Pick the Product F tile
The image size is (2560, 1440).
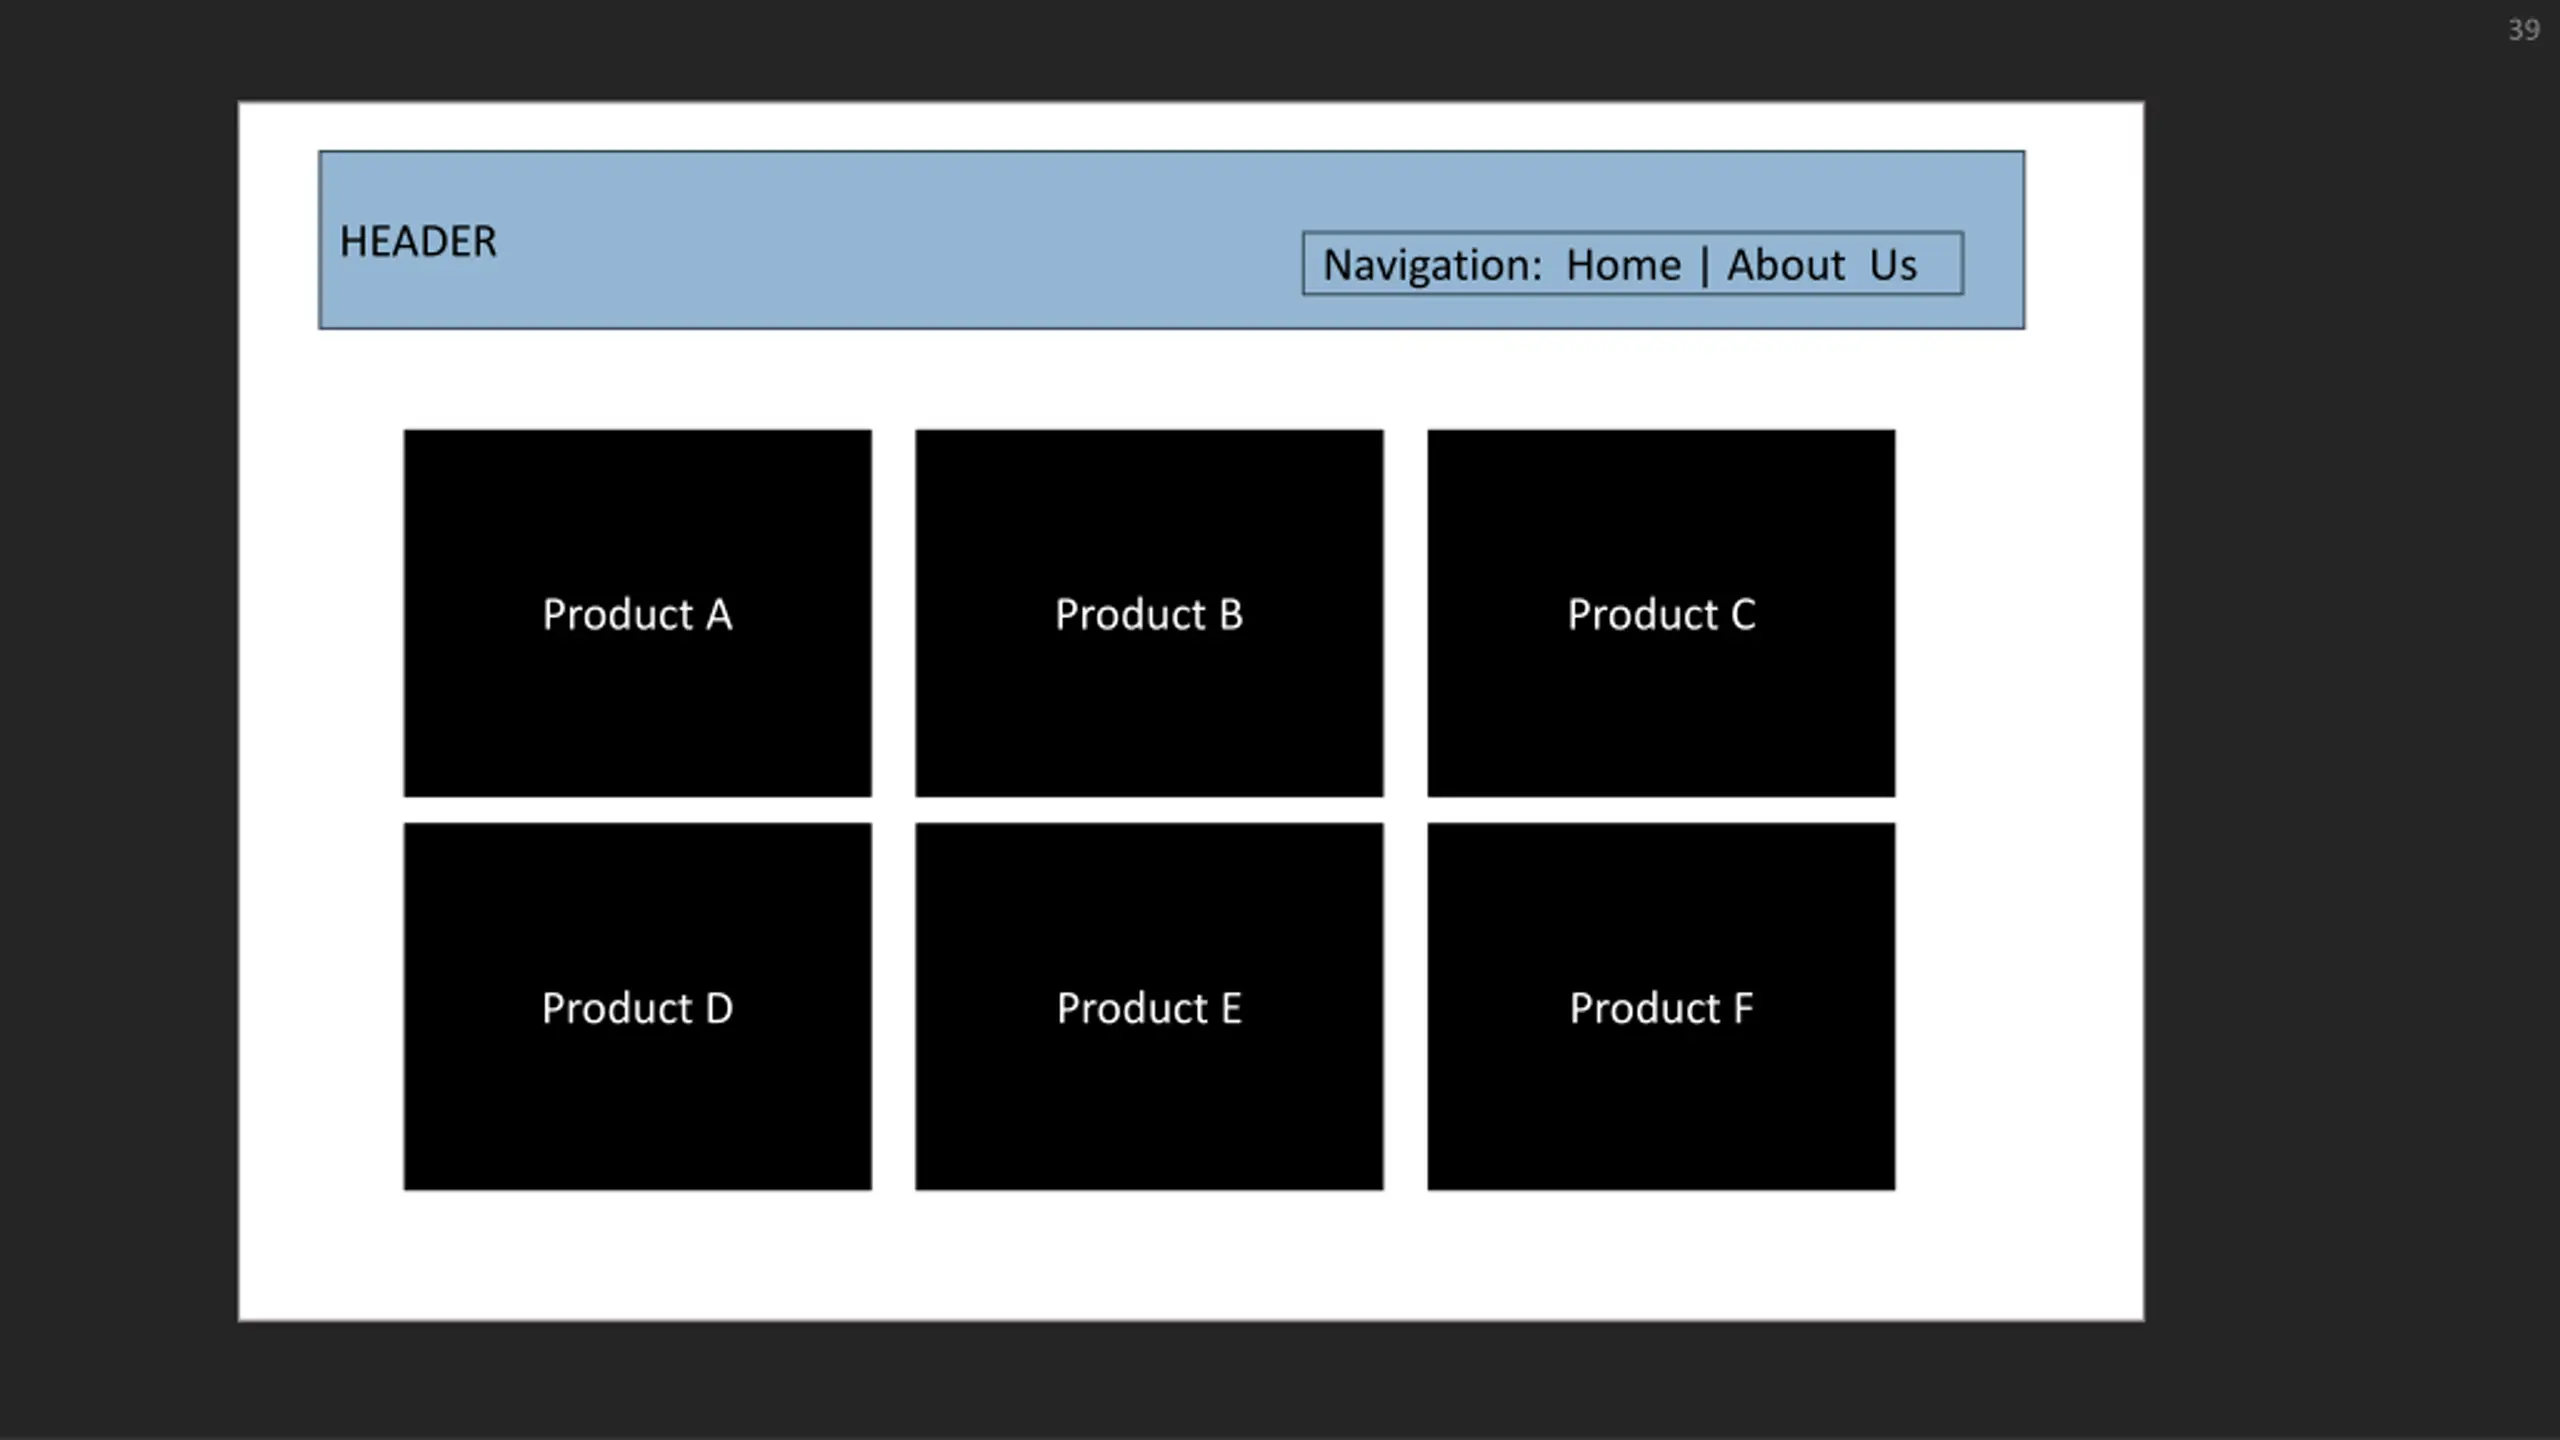pos(1661,1007)
